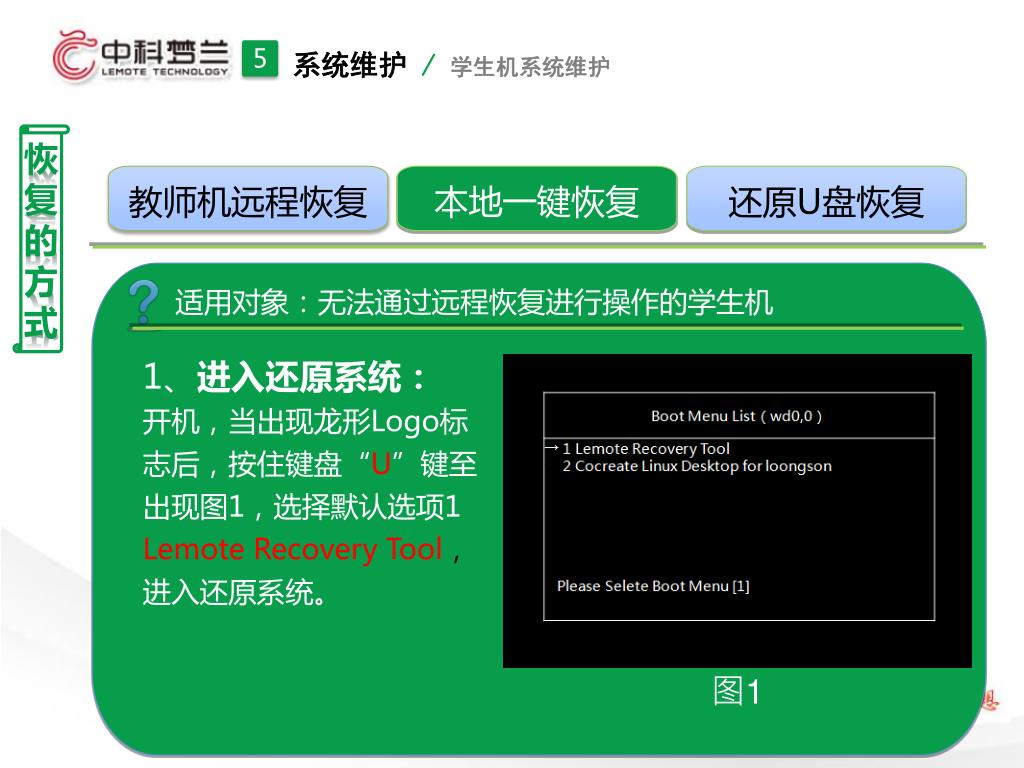
Task: Click the 开机，当出现龙形Logo标 line
Action: pos(305,422)
